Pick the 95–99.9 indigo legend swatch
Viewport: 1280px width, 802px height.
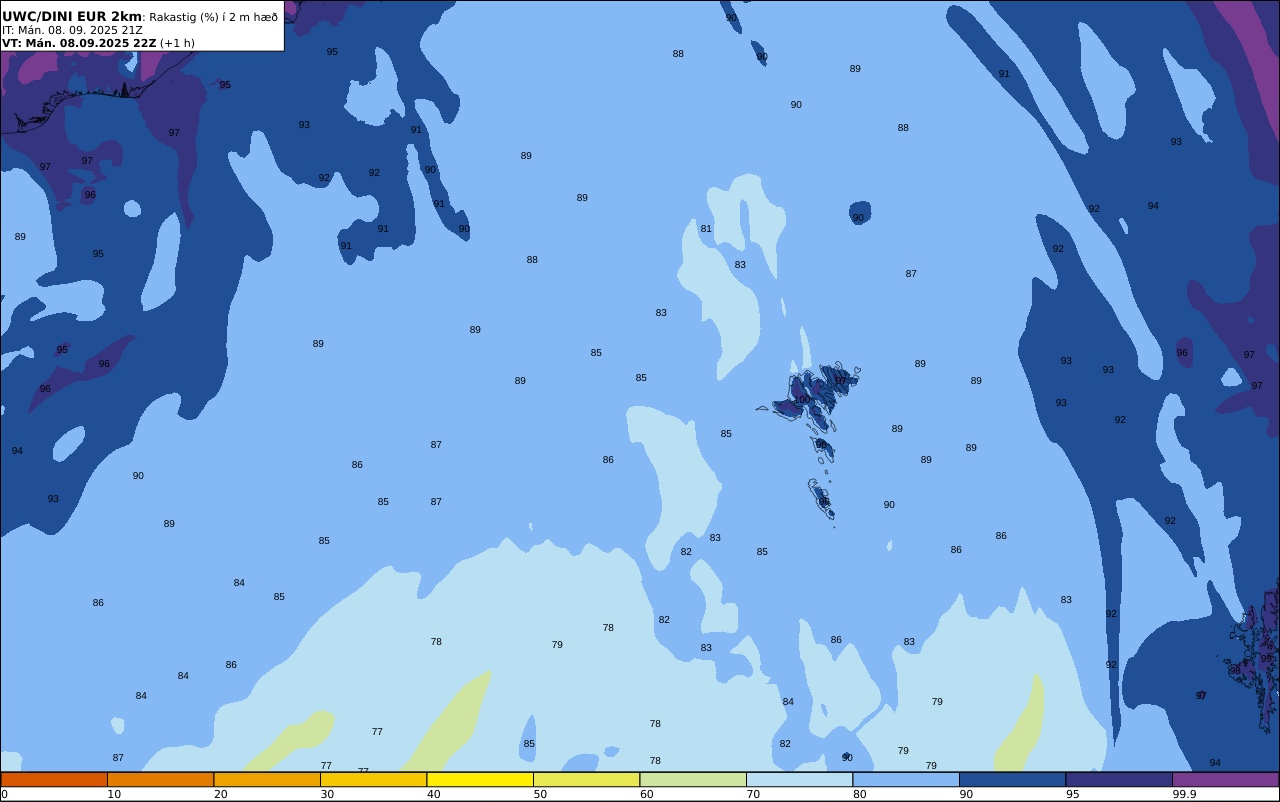[1119, 779]
